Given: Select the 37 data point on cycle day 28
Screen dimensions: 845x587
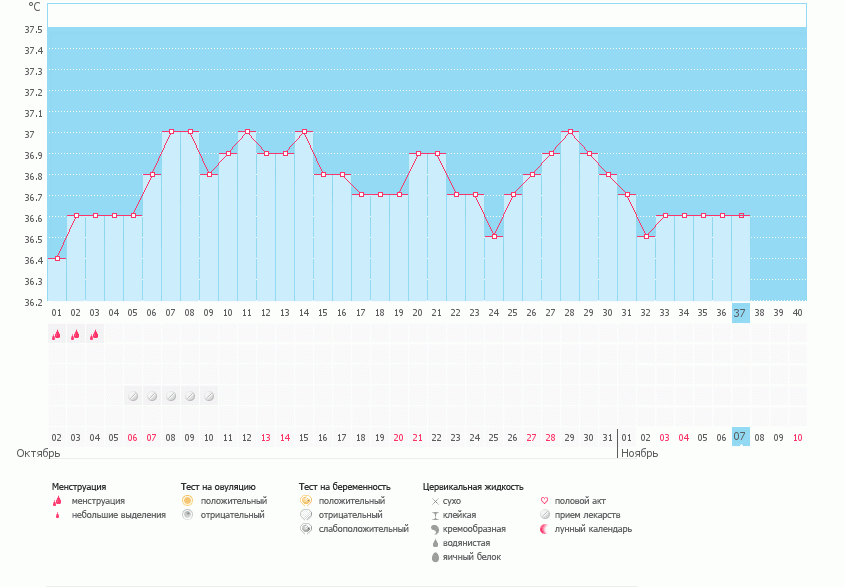Looking at the screenshot, I should 570,132.
